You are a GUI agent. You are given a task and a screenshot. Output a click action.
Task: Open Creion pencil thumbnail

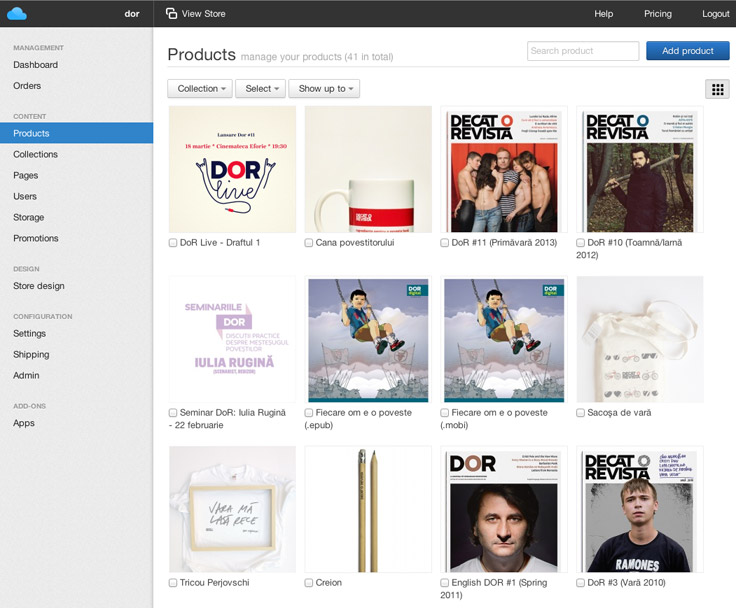pyautogui.click(x=368, y=509)
